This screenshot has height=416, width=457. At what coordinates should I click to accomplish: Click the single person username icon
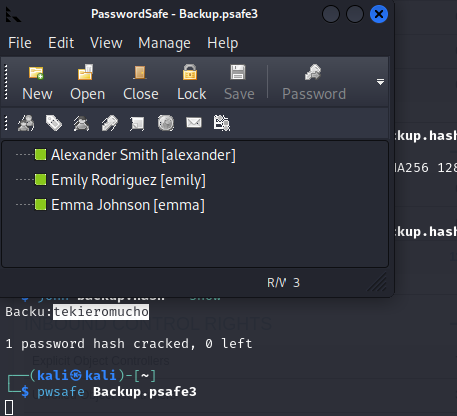pyautogui.click(x=81, y=123)
